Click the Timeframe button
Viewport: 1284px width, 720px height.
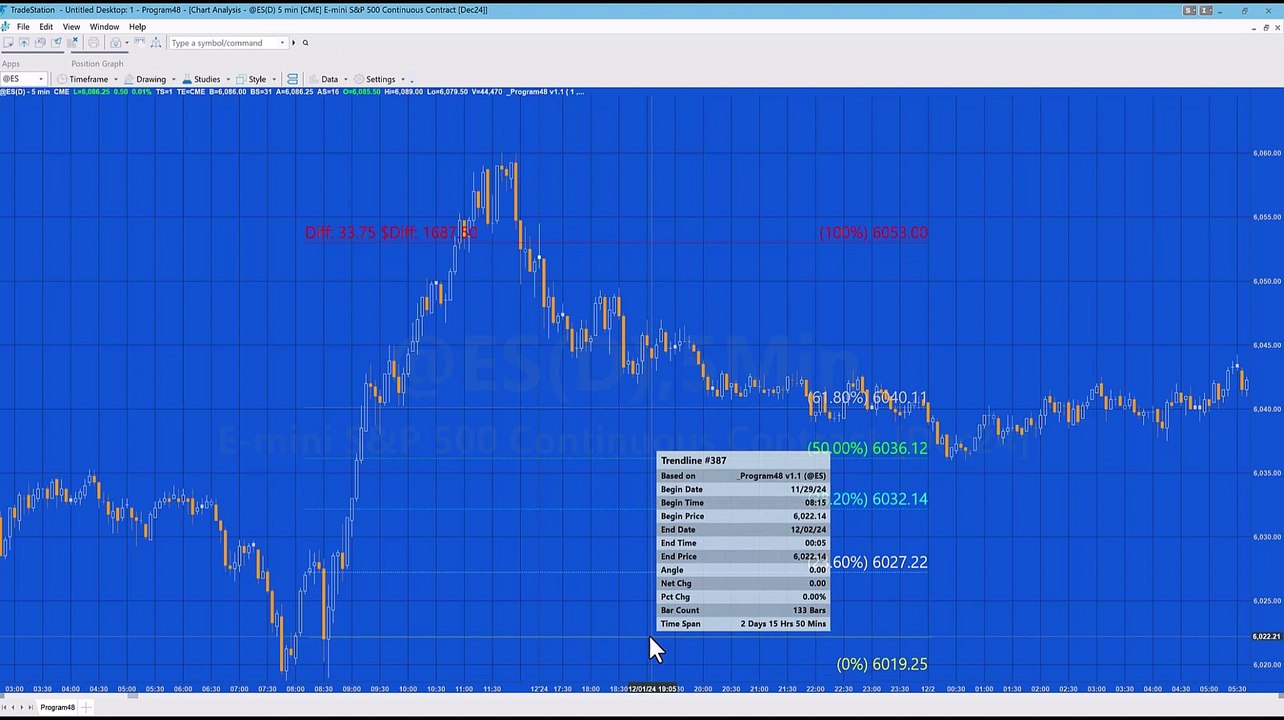tap(83, 79)
